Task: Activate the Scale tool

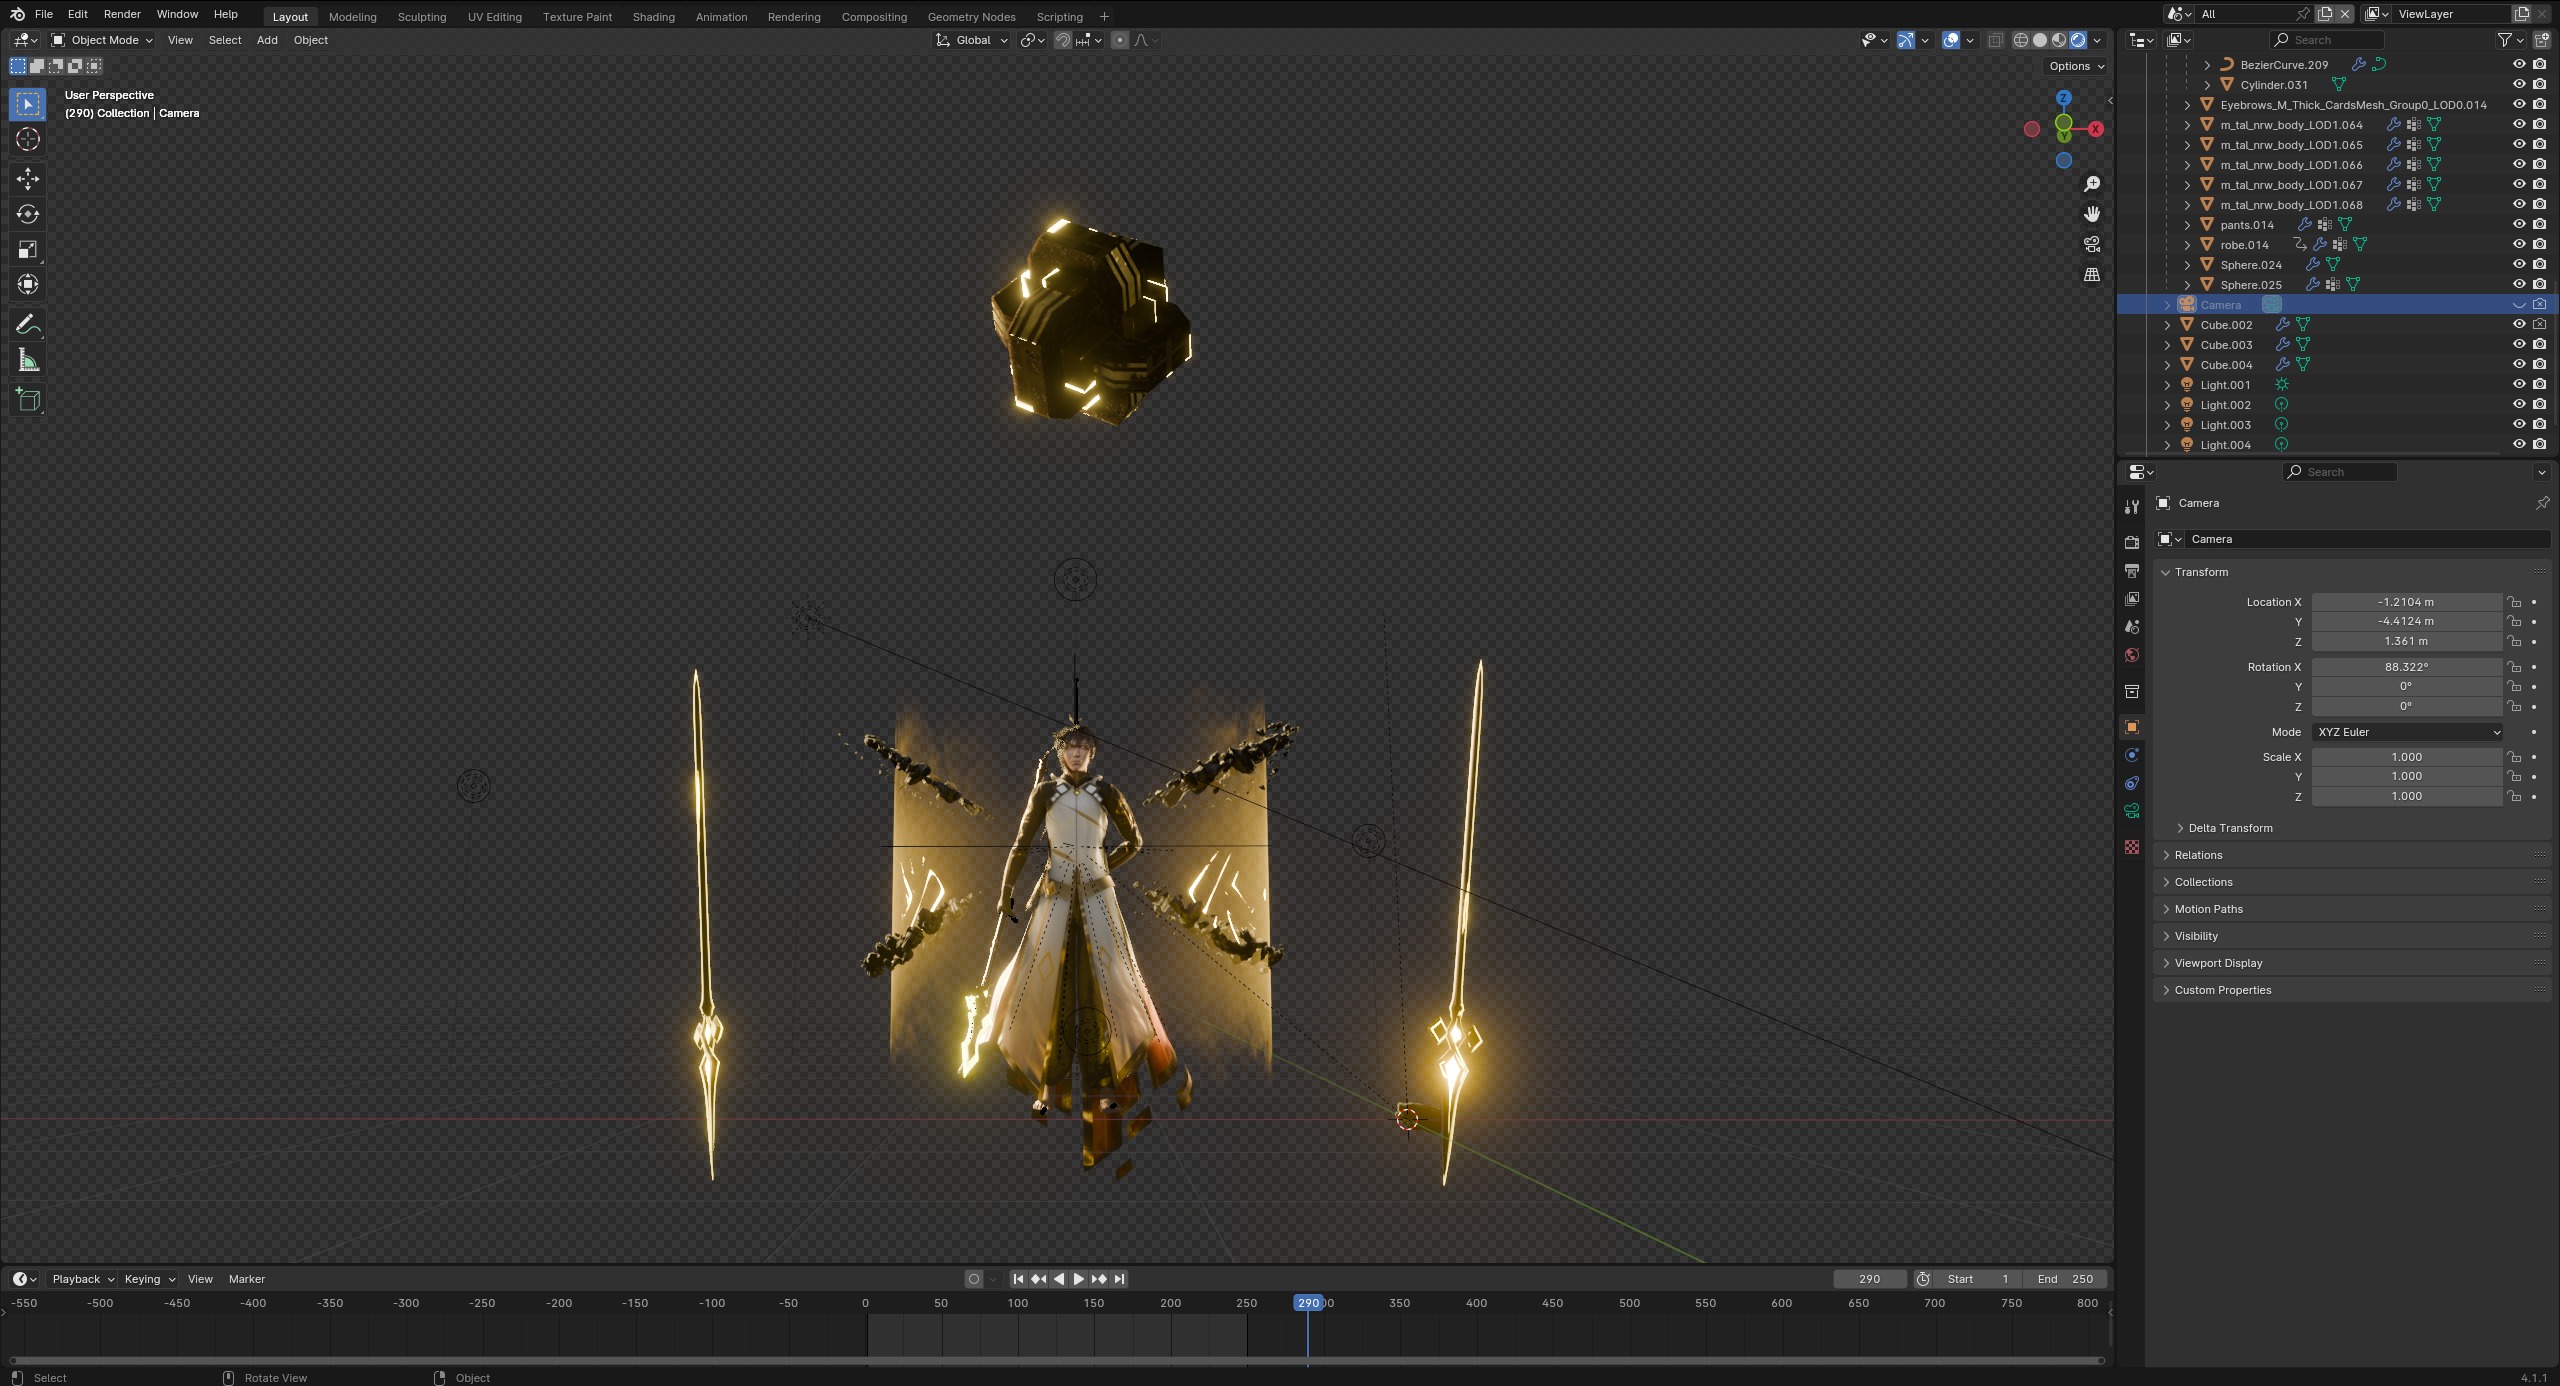Action: pos(28,249)
